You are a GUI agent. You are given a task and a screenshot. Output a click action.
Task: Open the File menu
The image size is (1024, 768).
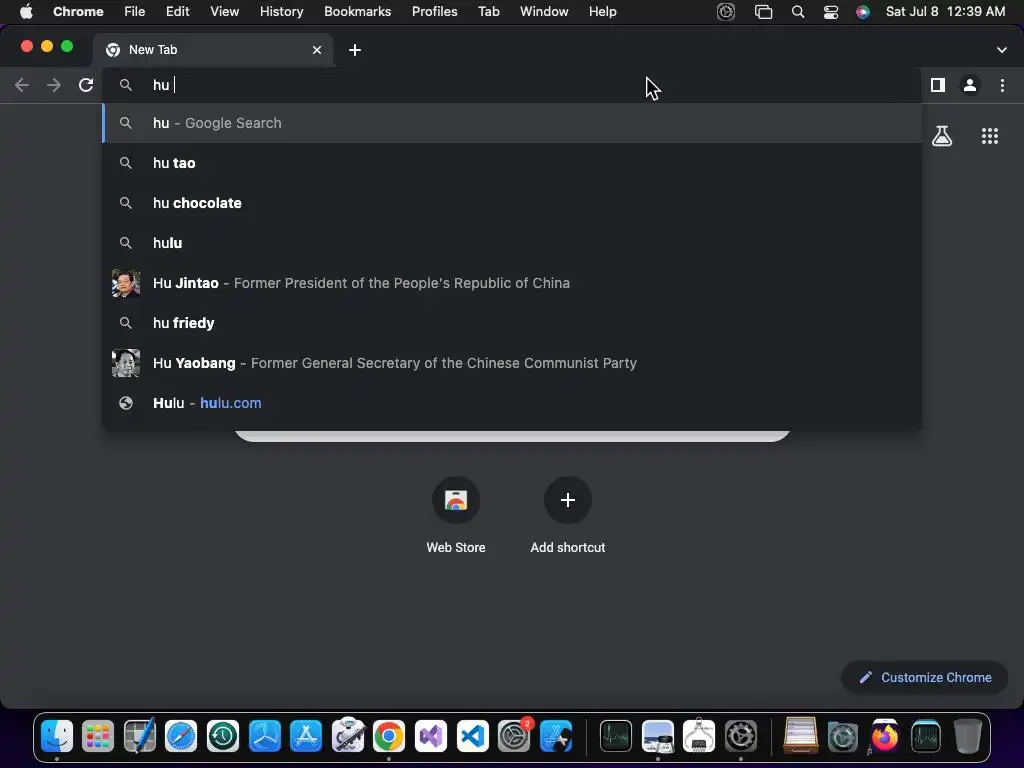pos(135,12)
